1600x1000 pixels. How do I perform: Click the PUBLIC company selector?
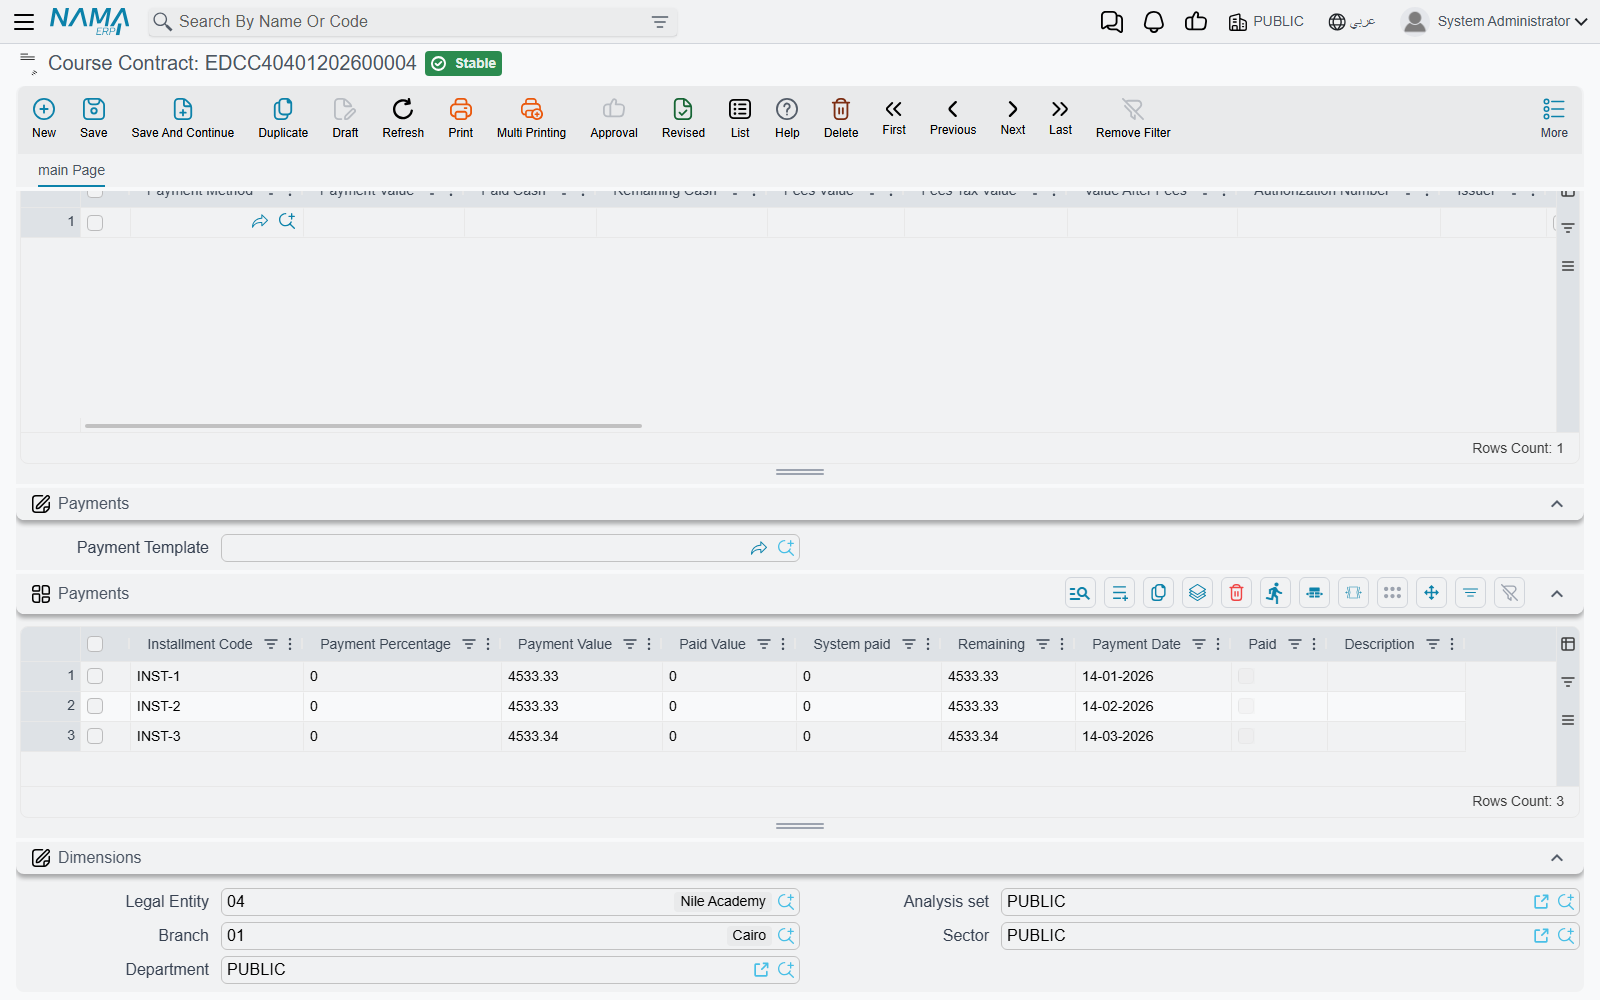pyautogui.click(x=1266, y=21)
